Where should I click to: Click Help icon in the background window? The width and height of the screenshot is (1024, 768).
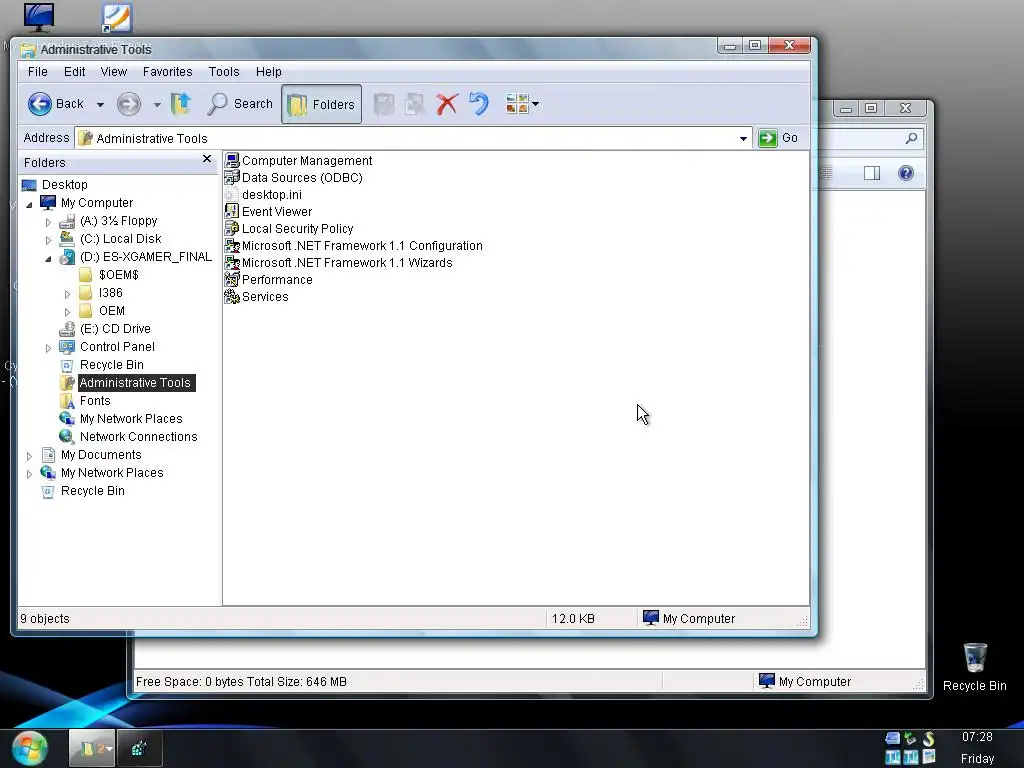906,172
